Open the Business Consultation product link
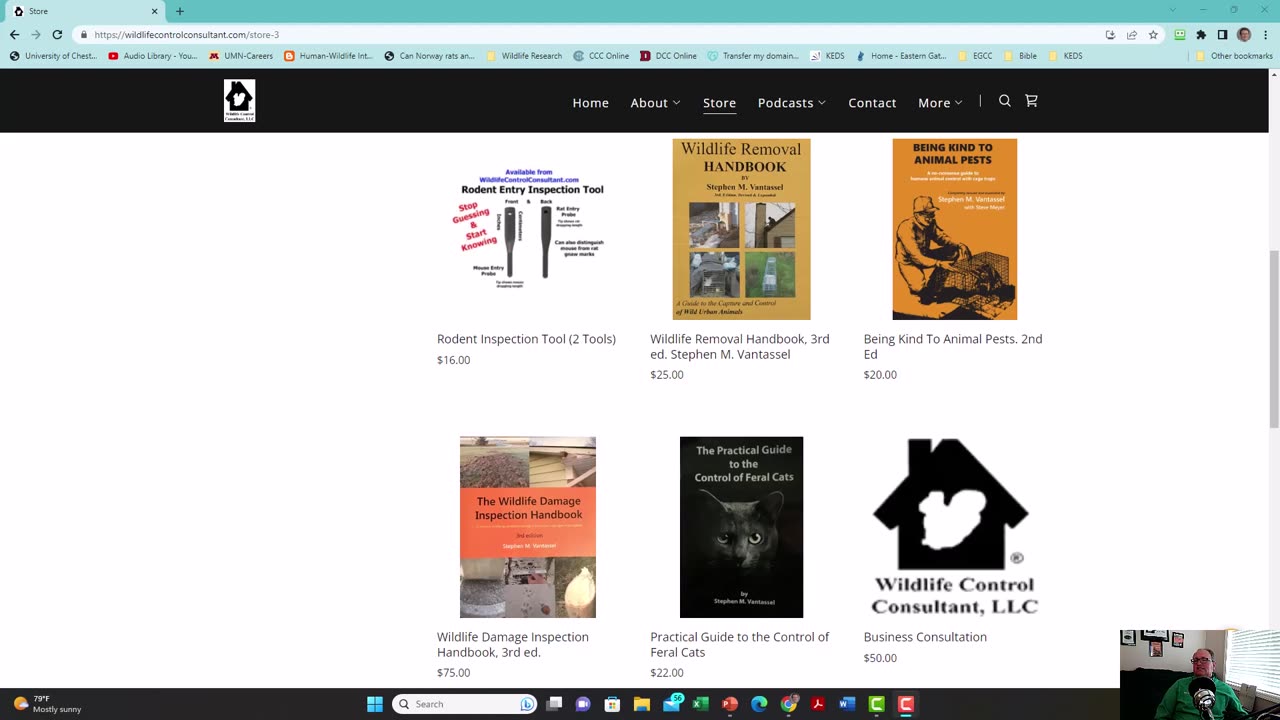The width and height of the screenshot is (1280, 720). [x=925, y=637]
